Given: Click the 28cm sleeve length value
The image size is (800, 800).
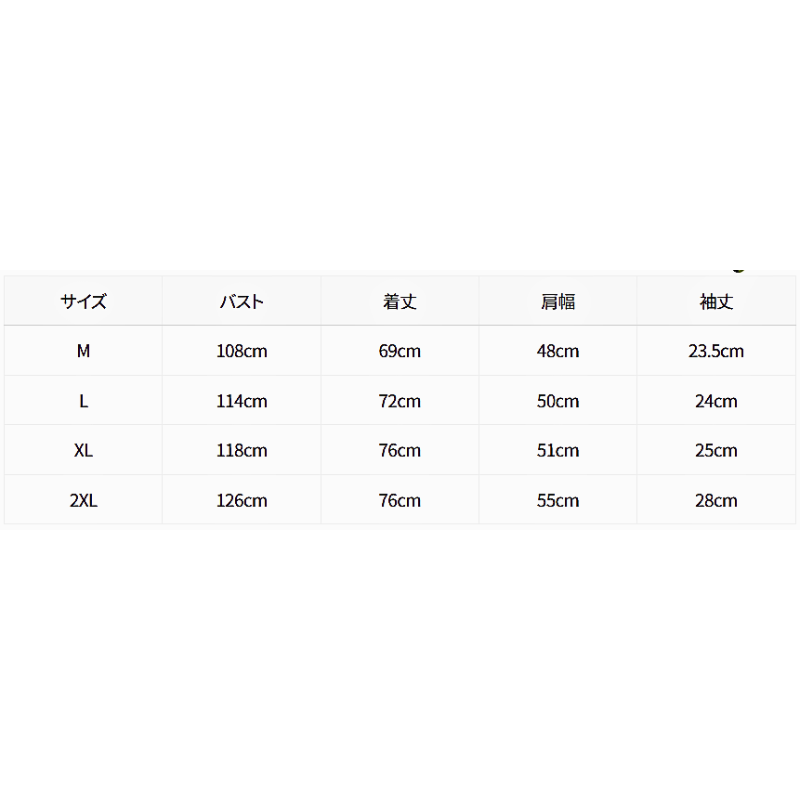Looking at the screenshot, I should point(716,501).
